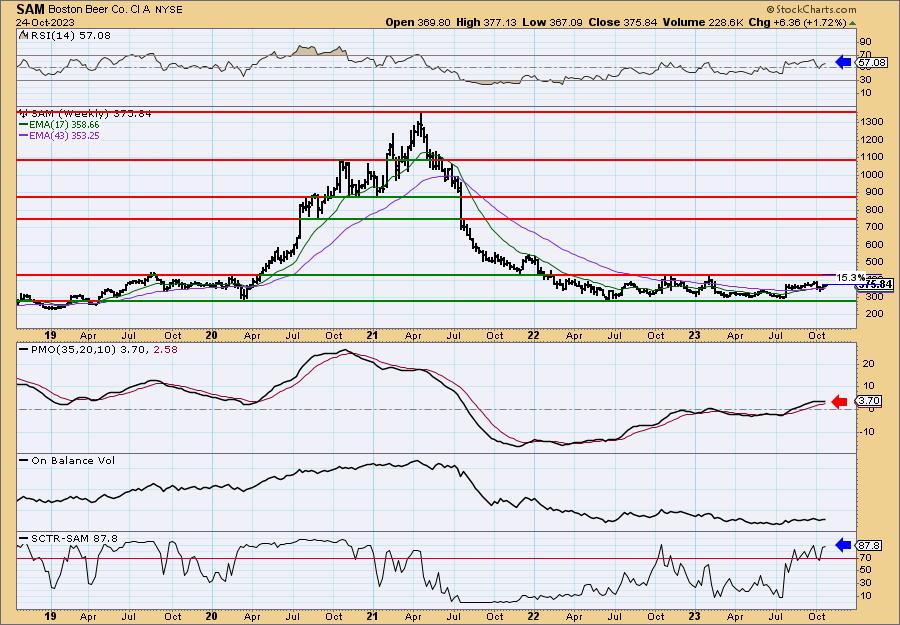Click the 375.84 price tag on right axis
900x625 pixels.
point(876,284)
